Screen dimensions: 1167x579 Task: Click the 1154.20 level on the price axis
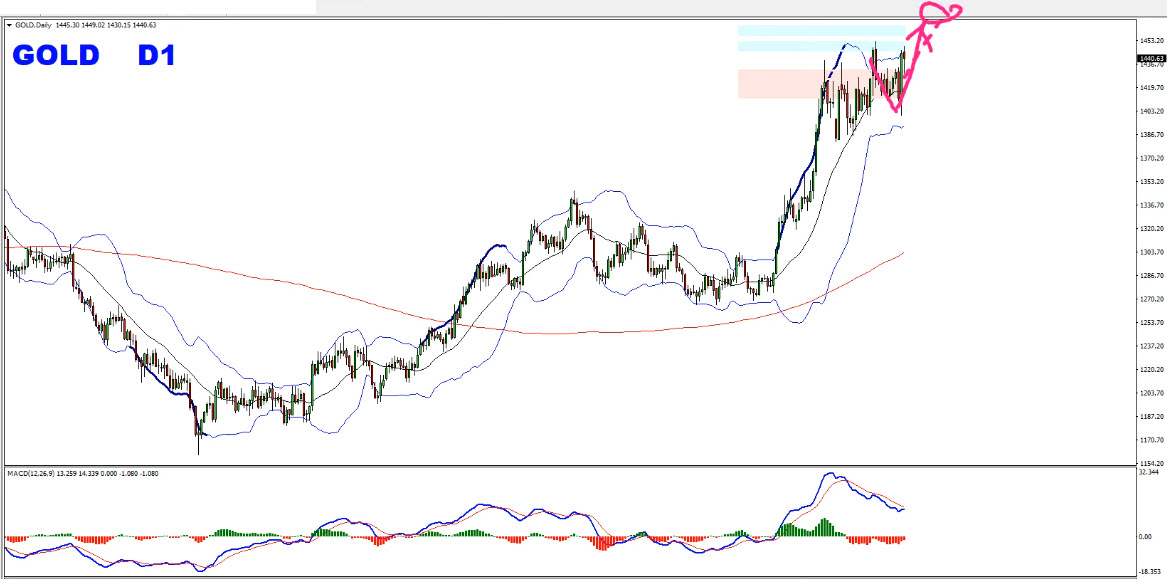point(1150,464)
